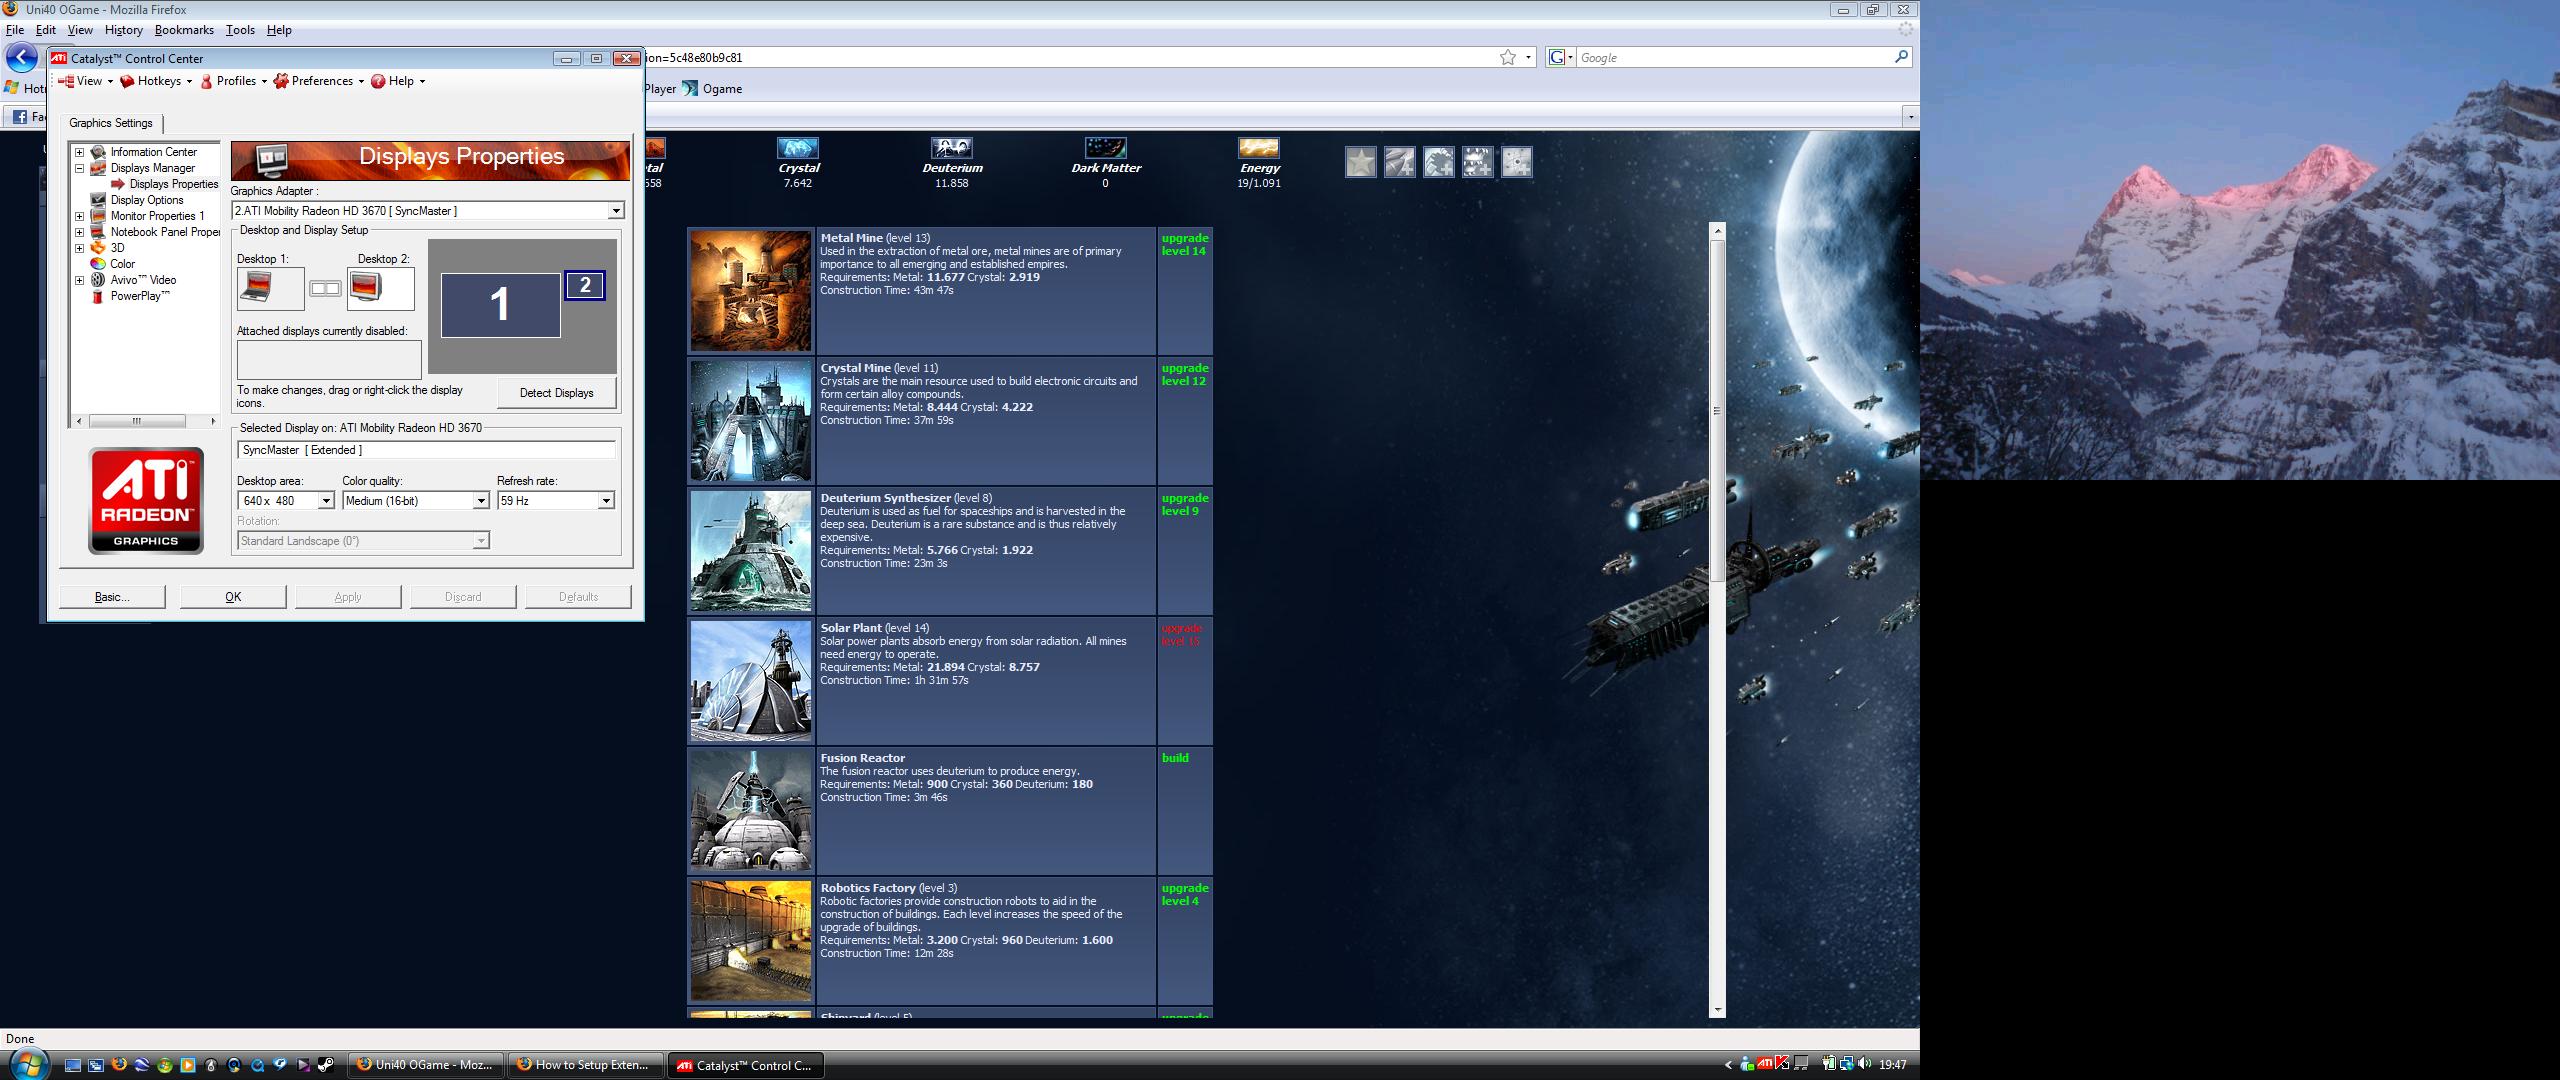Select the large display 1 rectangle
This screenshot has height=1080, width=2560.
[x=500, y=305]
